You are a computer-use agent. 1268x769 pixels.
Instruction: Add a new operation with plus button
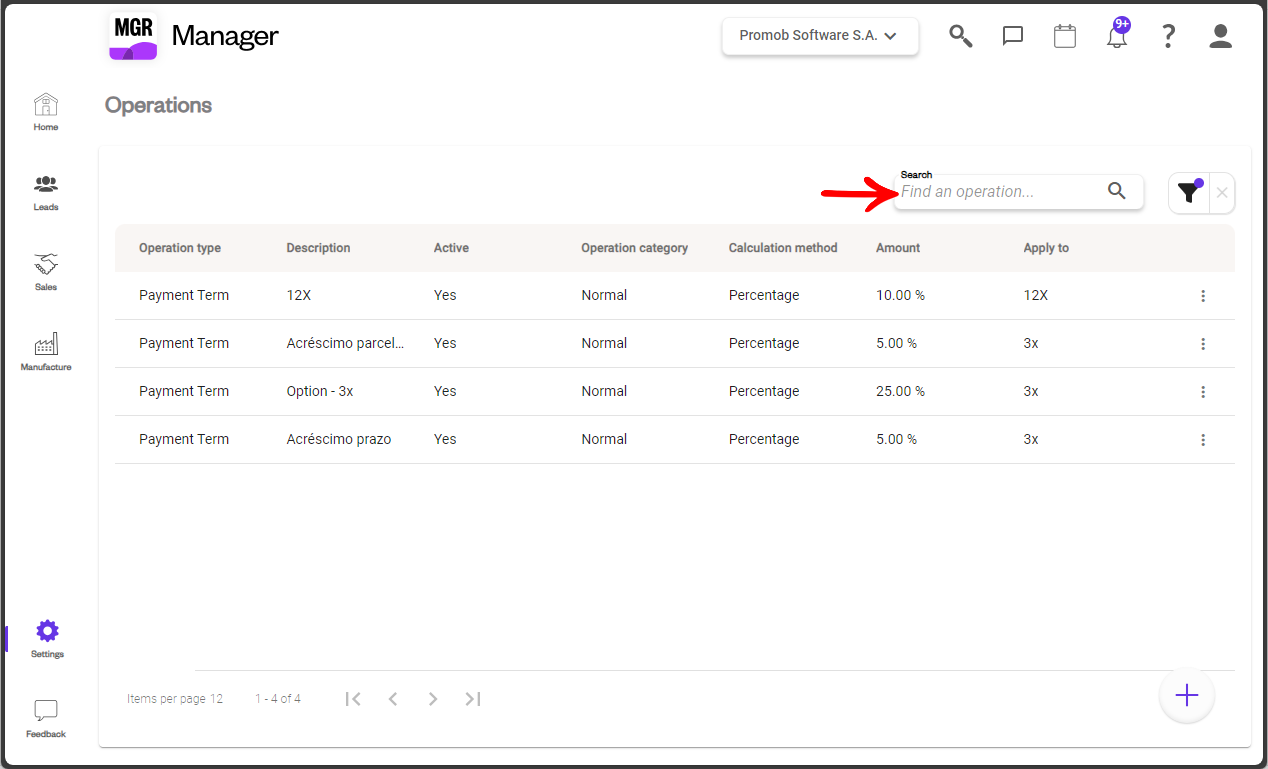1187,696
